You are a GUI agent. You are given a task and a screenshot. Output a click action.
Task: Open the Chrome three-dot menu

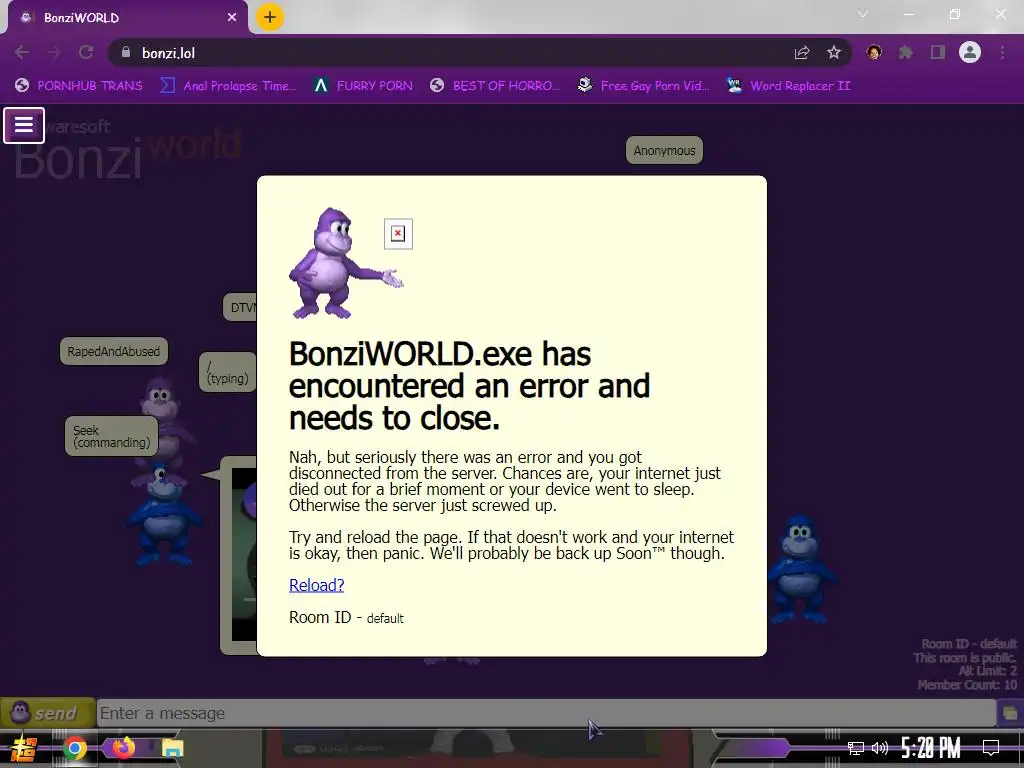pyautogui.click(x=1002, y=52)
